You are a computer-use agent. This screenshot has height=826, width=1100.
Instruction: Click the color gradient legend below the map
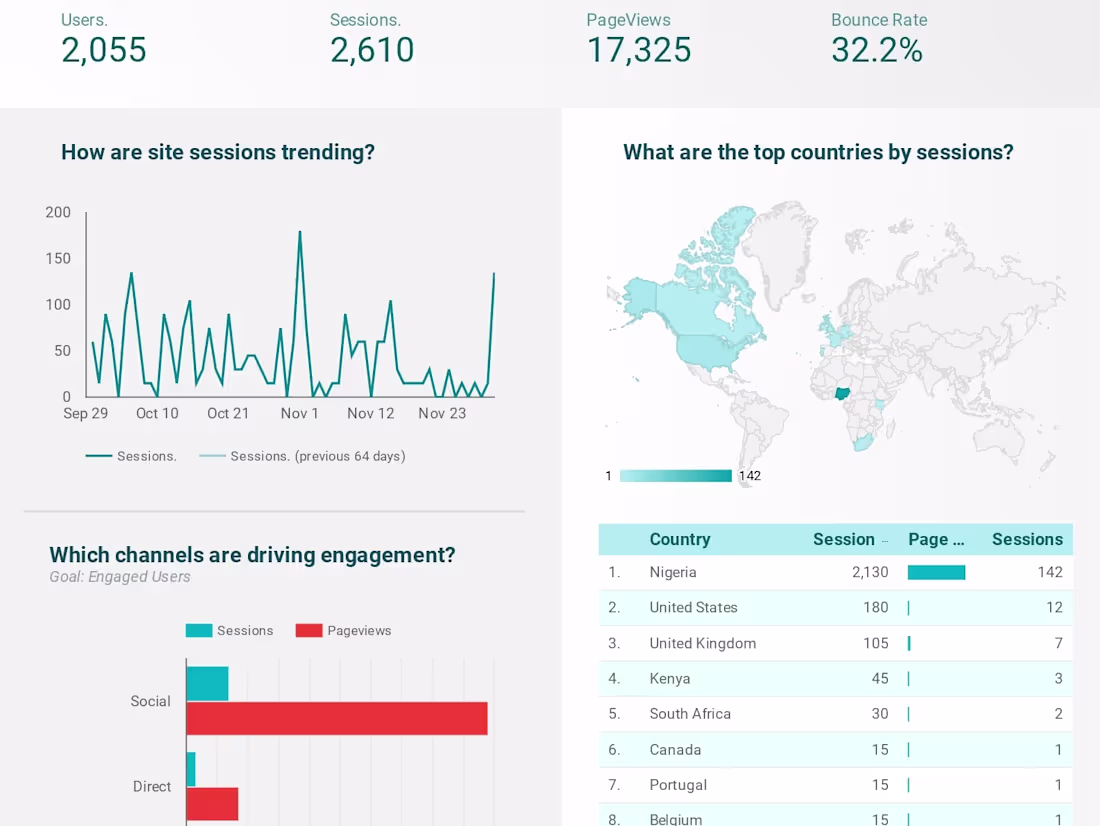click(x=675, y=475)
